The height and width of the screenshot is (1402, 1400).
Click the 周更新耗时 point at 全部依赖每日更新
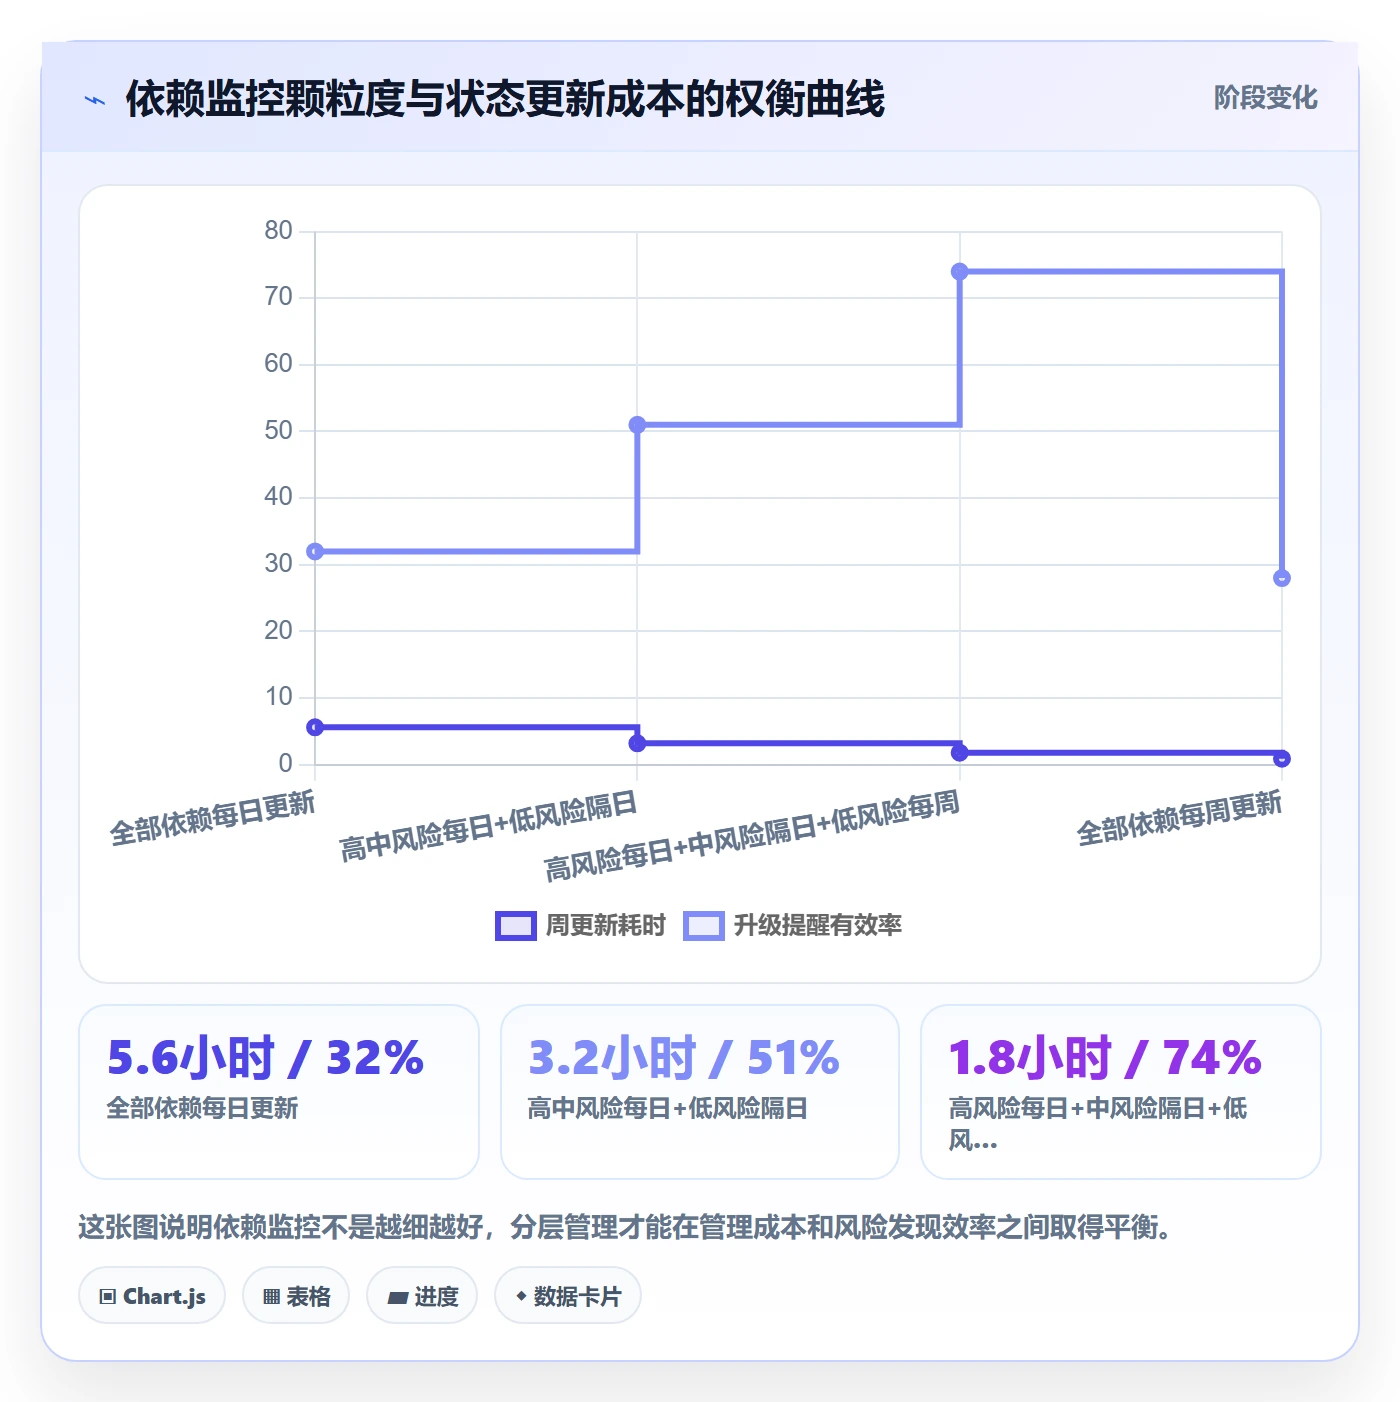315,727
